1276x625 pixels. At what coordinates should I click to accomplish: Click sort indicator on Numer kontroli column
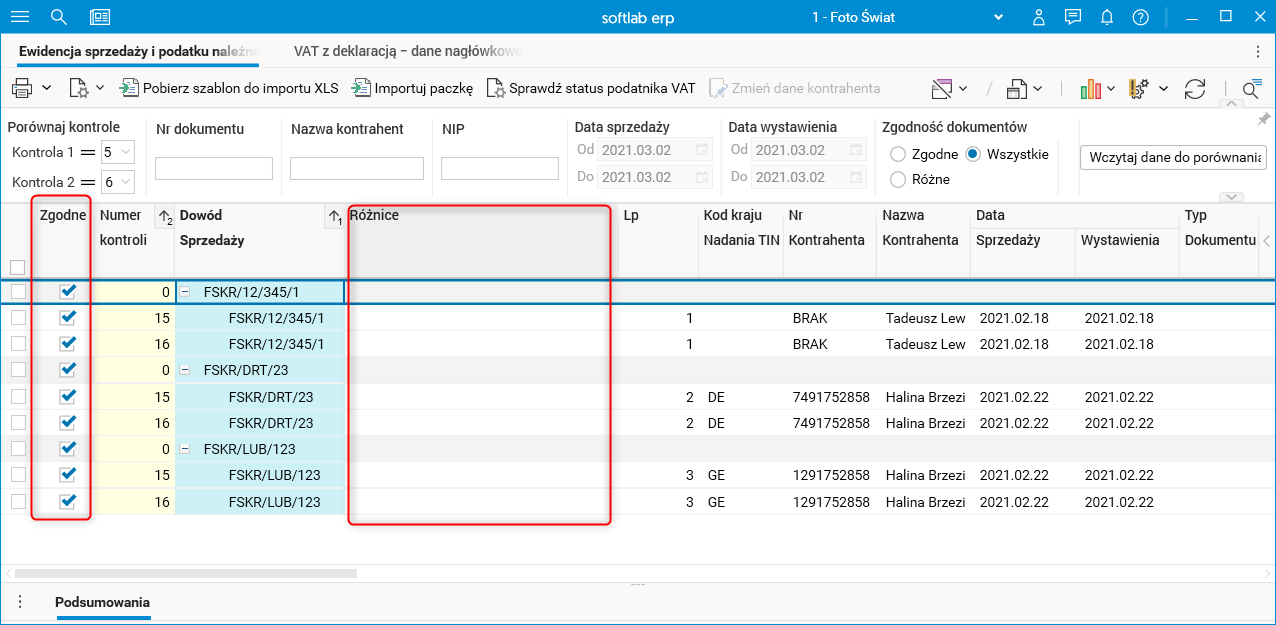(x=165, y=216)
